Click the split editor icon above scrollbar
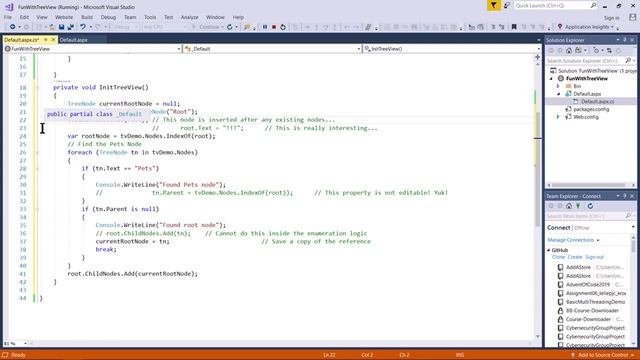Viewport: 640px width, 360px height. (538, 57)
